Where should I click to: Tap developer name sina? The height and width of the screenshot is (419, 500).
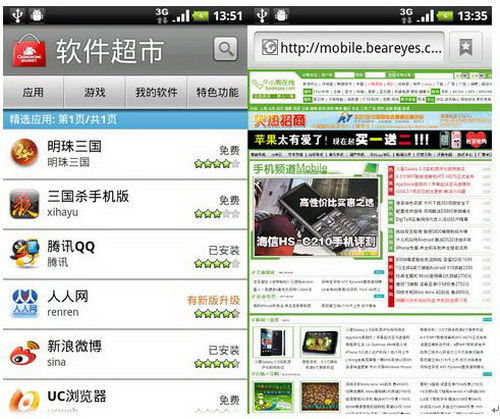tap(56, 362)
